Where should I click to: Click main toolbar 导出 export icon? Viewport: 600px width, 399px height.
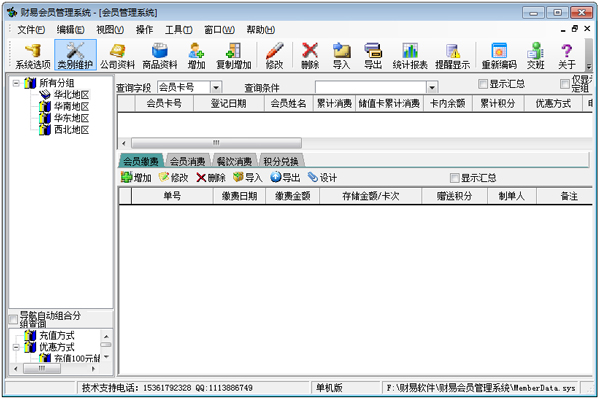pos(373,55)
